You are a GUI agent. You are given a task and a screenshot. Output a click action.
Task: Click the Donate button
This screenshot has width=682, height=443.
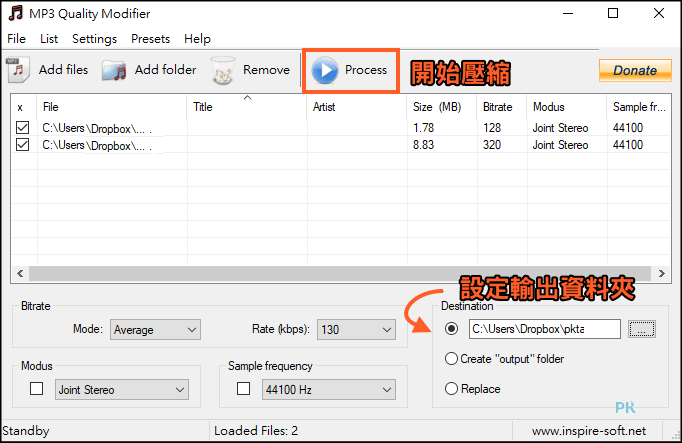(x=635, y=70)
